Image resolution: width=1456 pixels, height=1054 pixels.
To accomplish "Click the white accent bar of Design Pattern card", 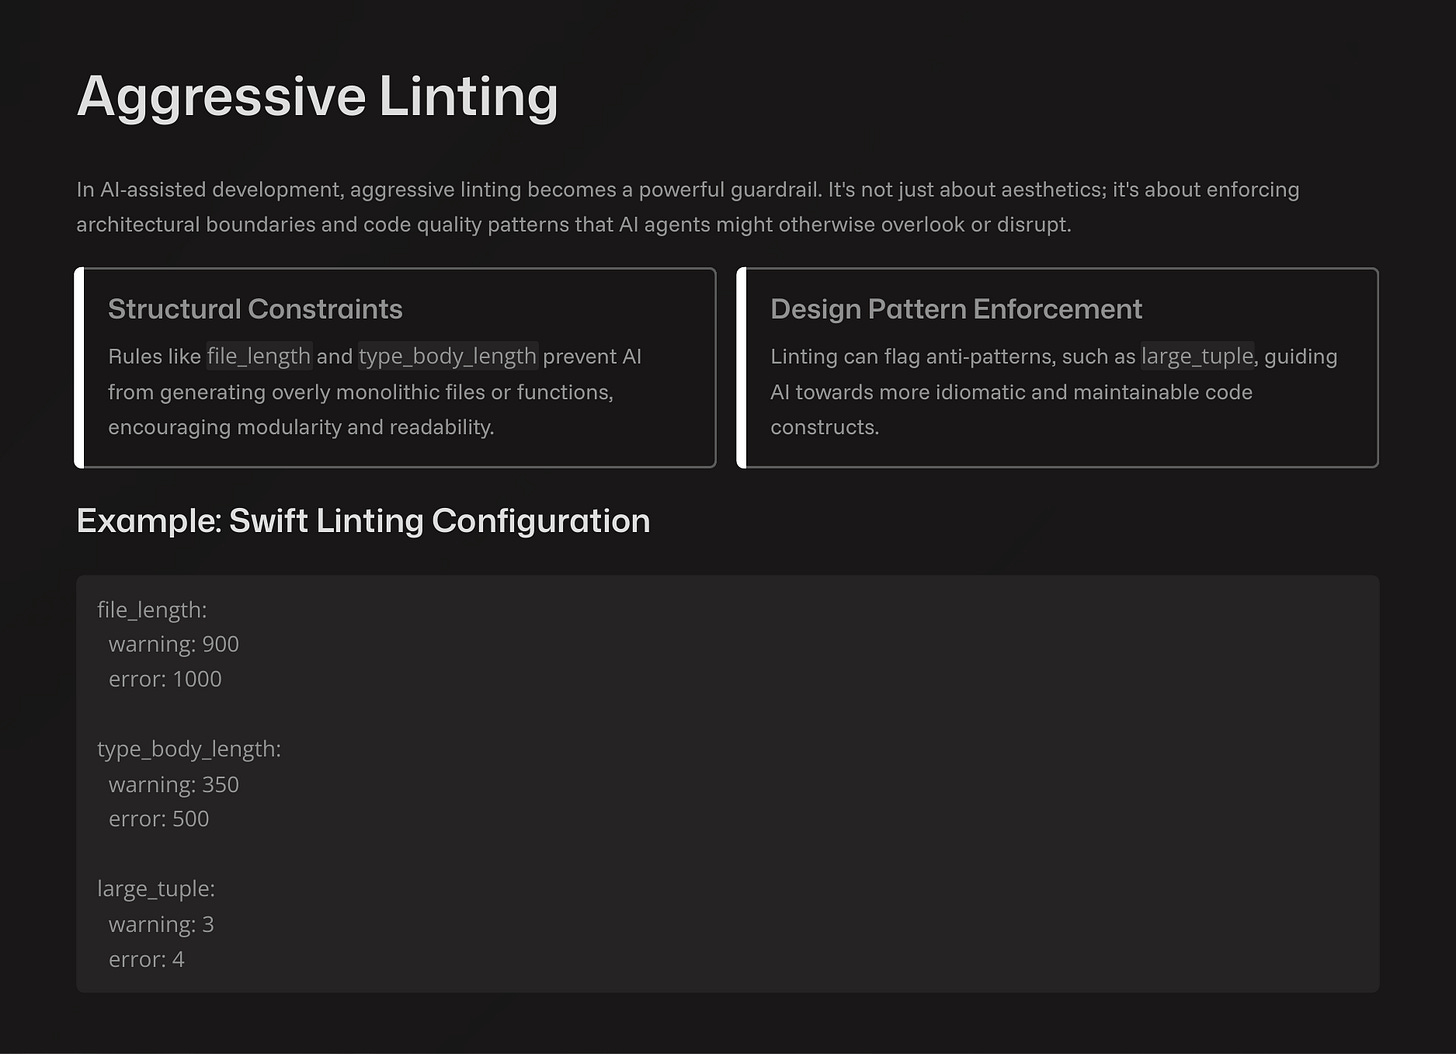I will tap(741, 367).
